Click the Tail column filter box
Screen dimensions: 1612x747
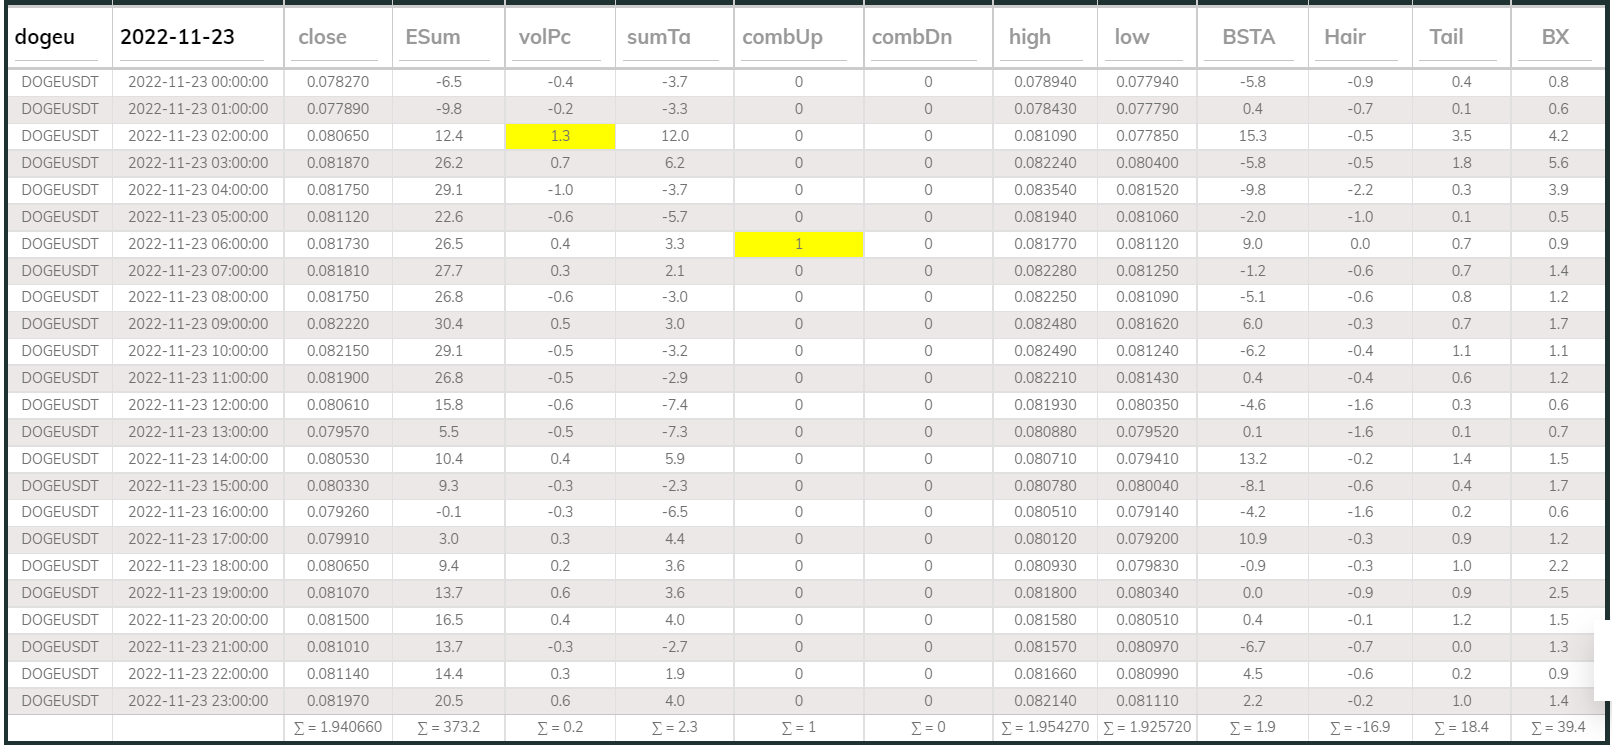[x=1460, y=38]
